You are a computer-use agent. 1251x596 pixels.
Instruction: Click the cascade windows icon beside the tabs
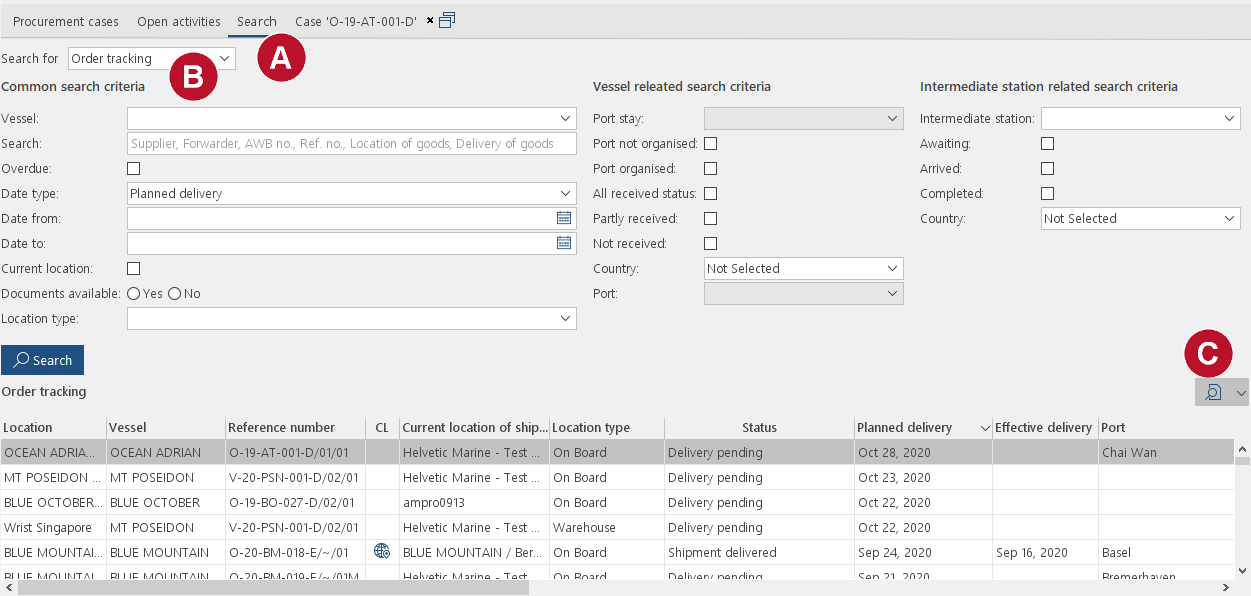(x=447, y=20)
